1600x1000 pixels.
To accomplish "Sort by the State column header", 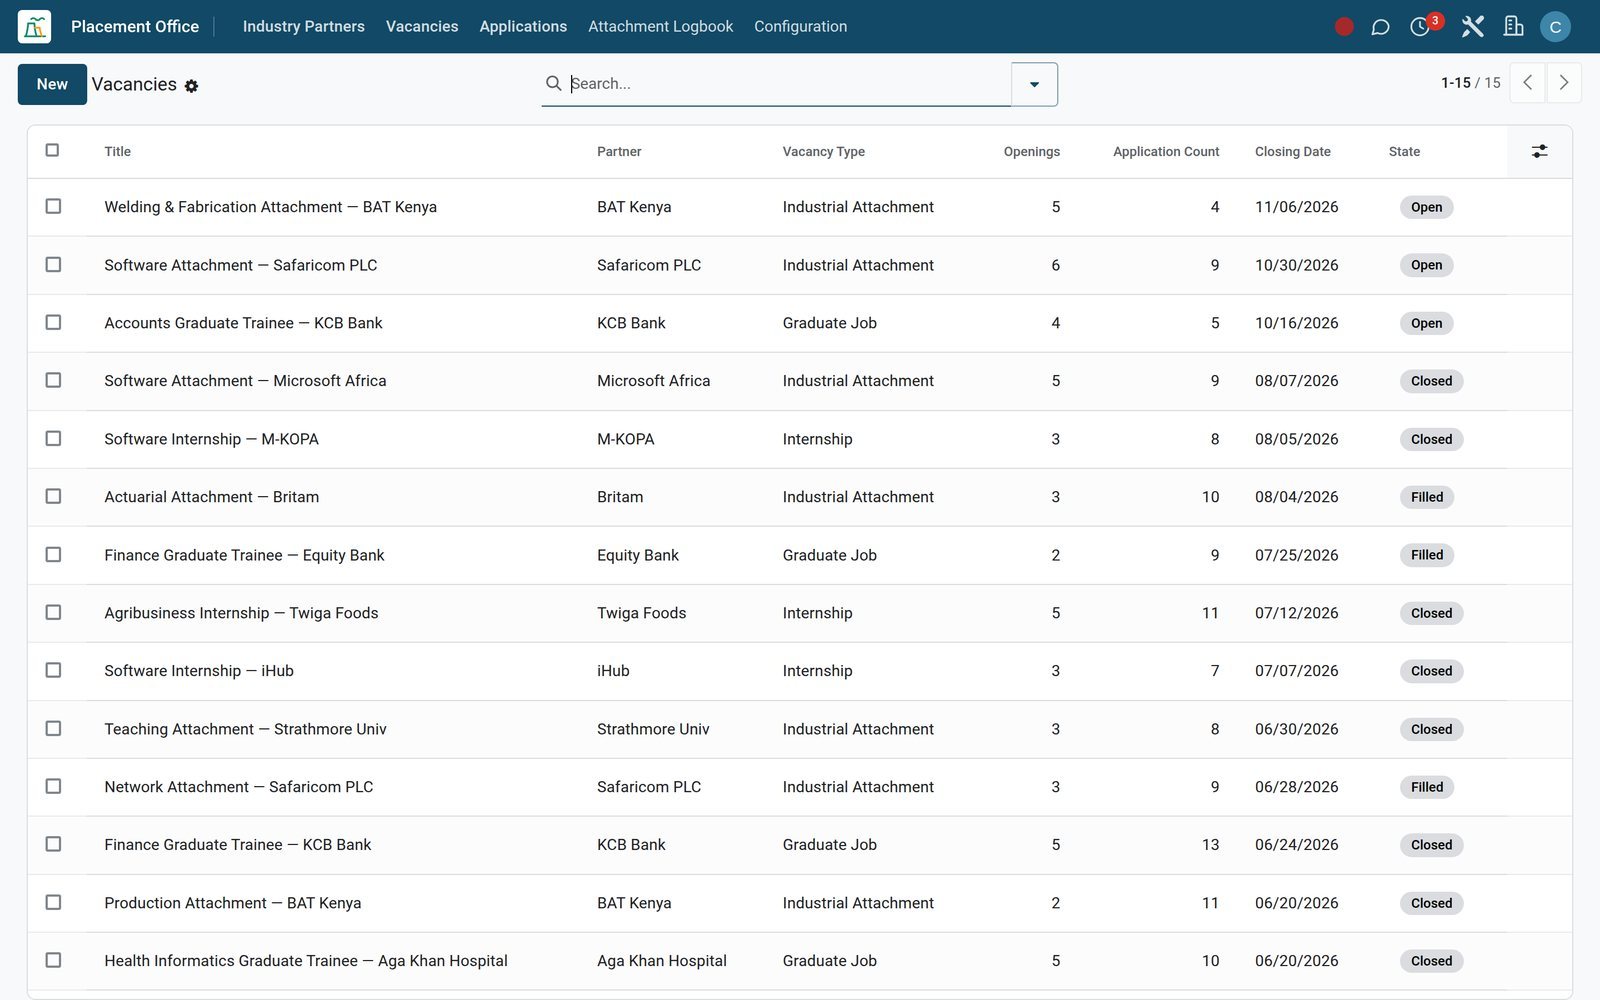I will click(1404, 152).
